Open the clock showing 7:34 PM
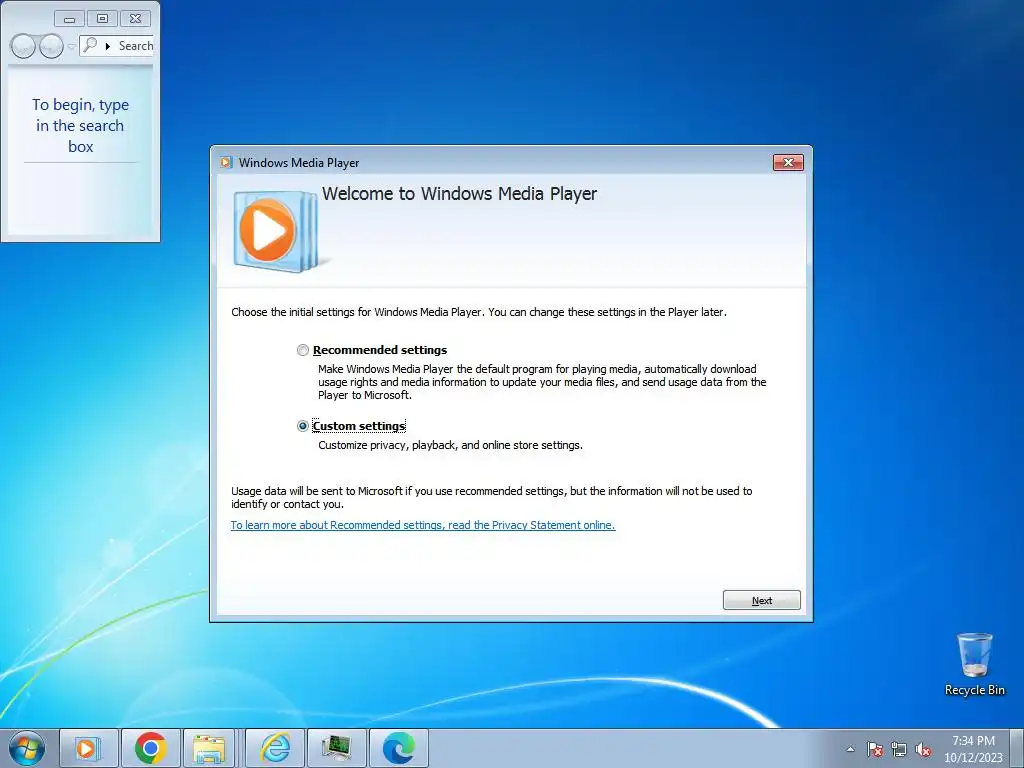Image resolution: width=1024 pixels, height=768 pixels. point(973,749)
